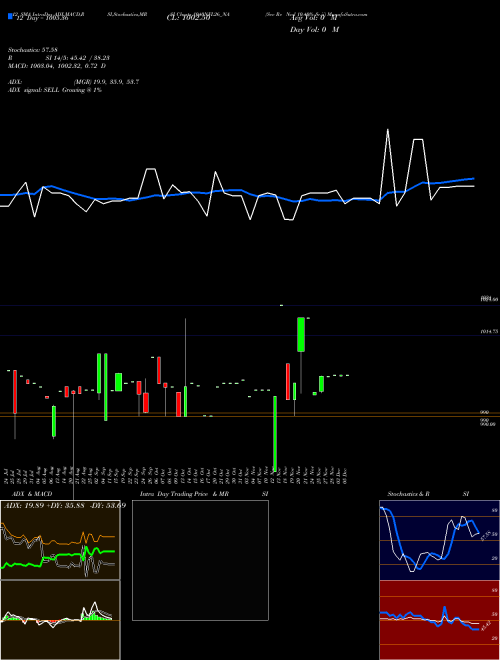This screenshot has width=500, height=660.
Task: Click the 'Avg Vol: 0 M' text
Action: point(314,18)
